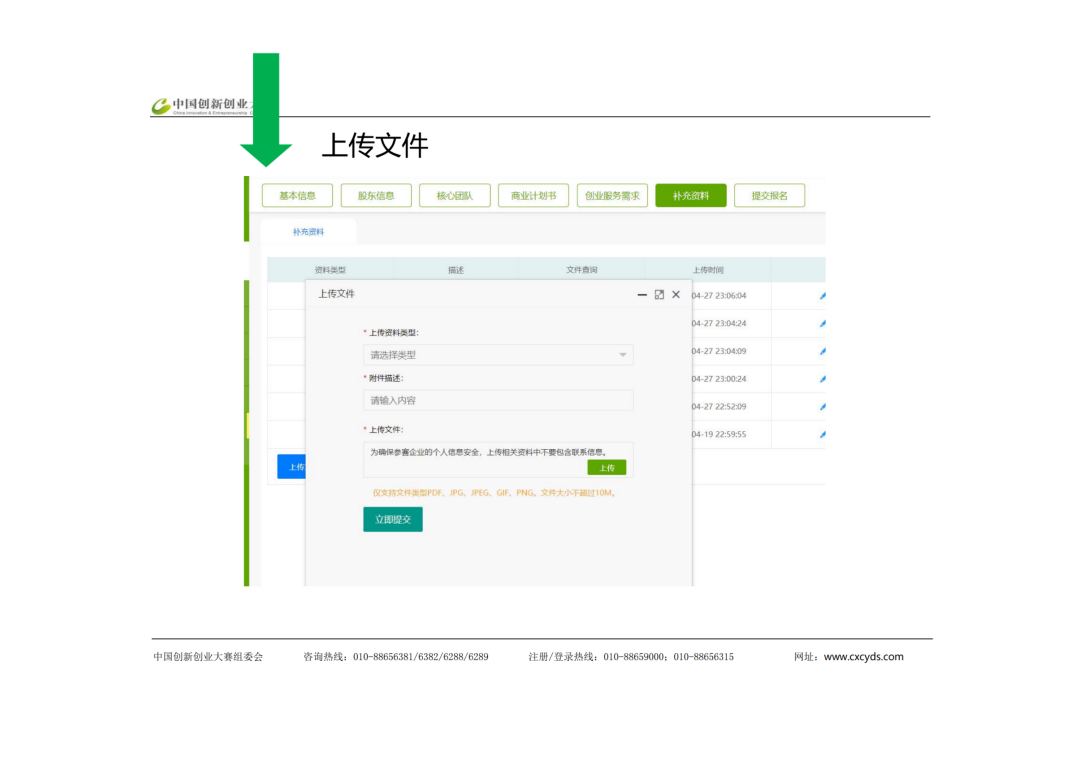
Task: Minimize the 上传文件 dialog
Action: pyautogui.click(x=642, y=294)
